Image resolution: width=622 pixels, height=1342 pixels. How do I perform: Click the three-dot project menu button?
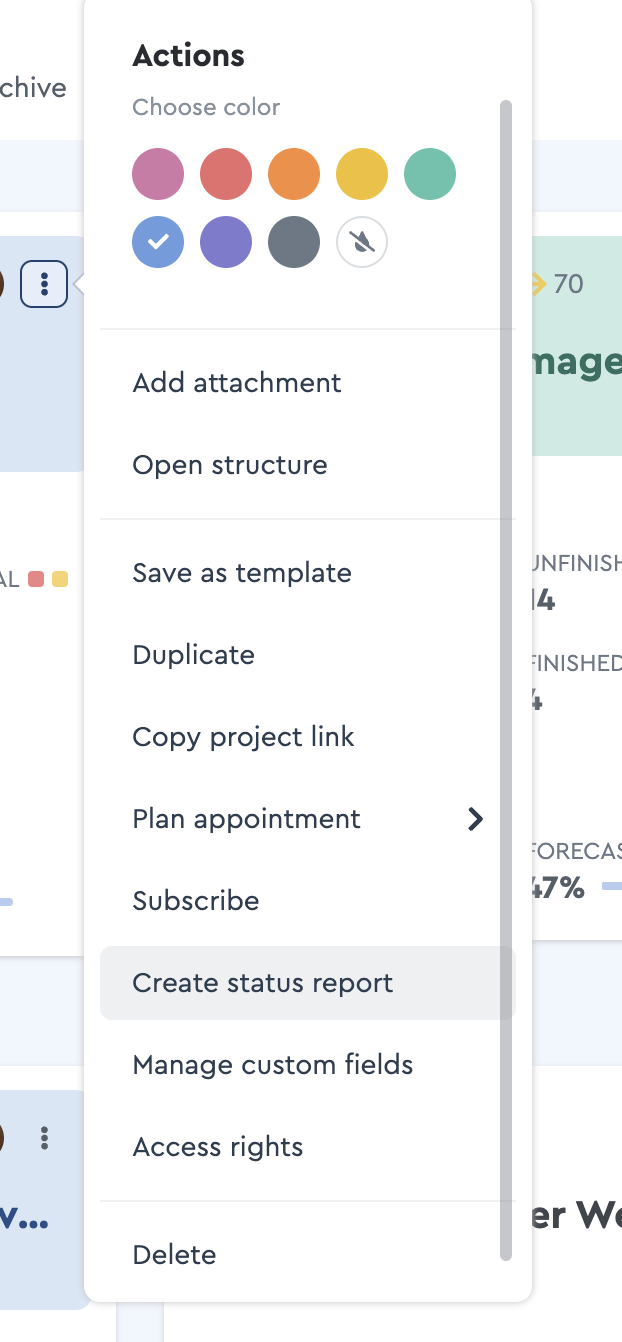(x=44, y=284)
